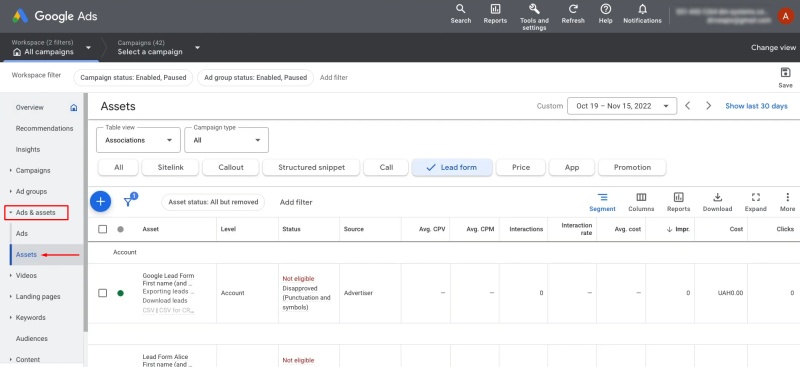Screen dimensions: 800x367
Task: Open the Columns tool
Action: pos(641,202)
